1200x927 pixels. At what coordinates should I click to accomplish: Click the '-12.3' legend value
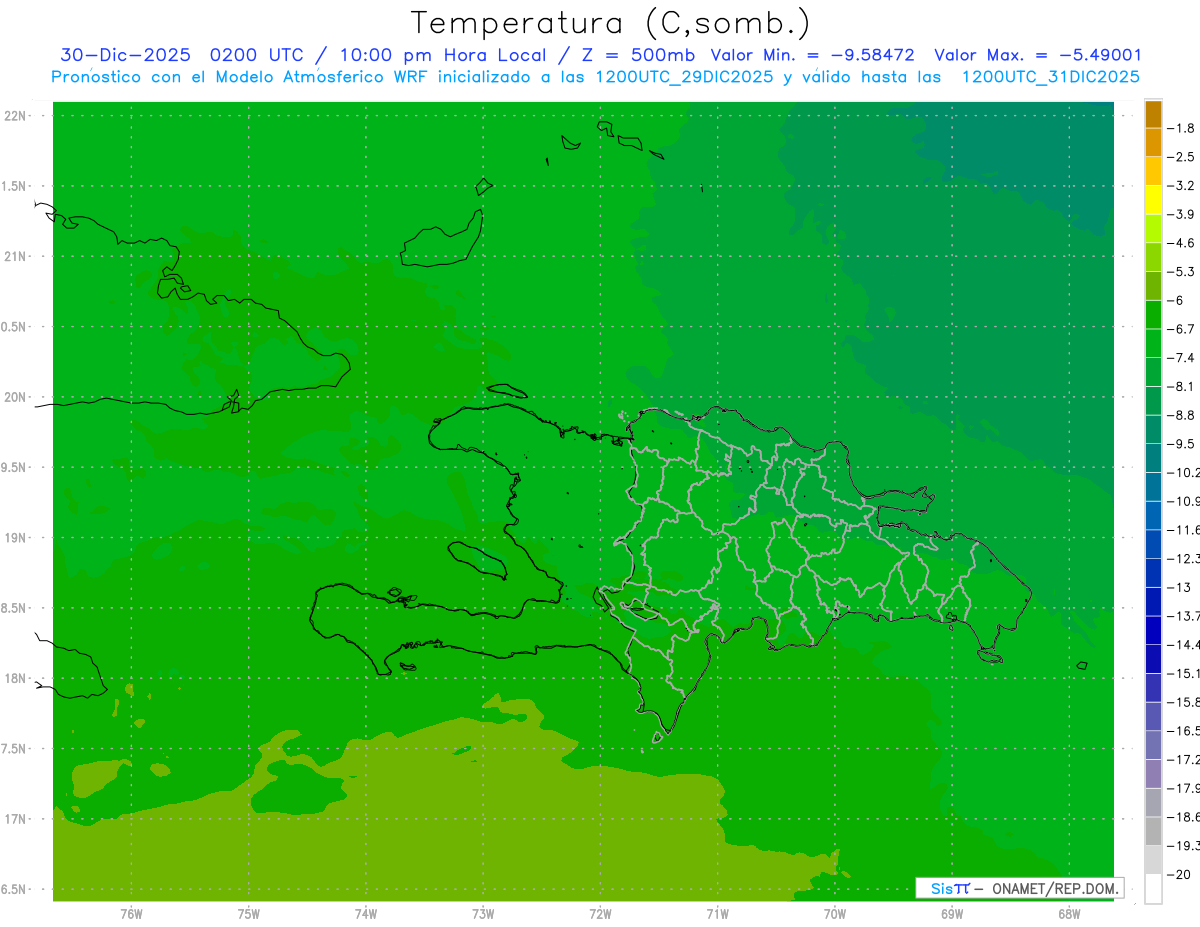pos(1183,559)
